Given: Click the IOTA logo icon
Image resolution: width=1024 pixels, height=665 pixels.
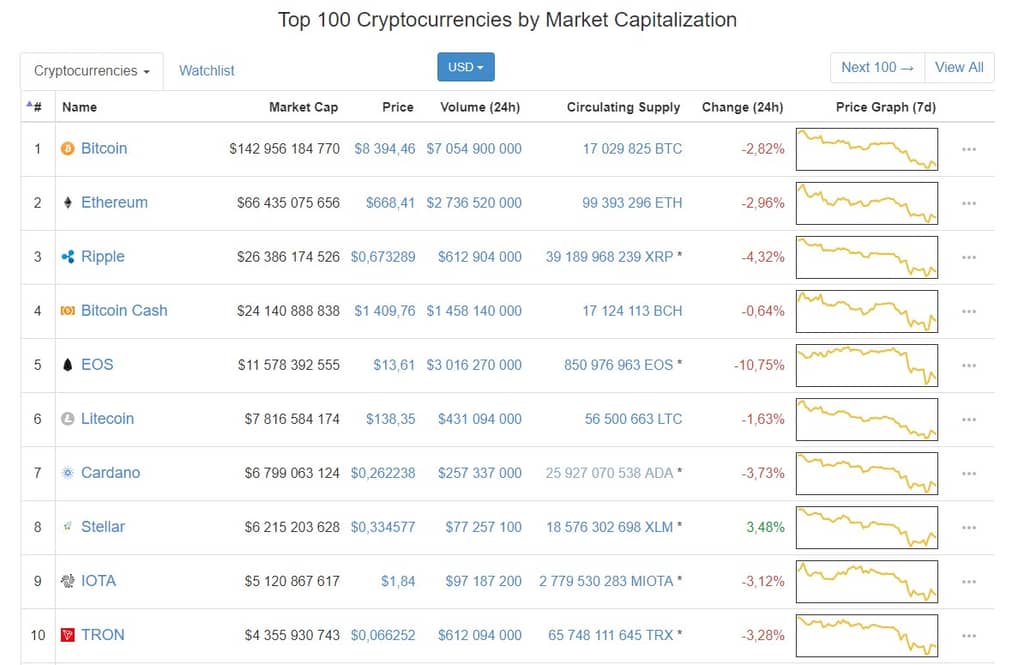Looking at the screenshot, I should coord(67,581).
